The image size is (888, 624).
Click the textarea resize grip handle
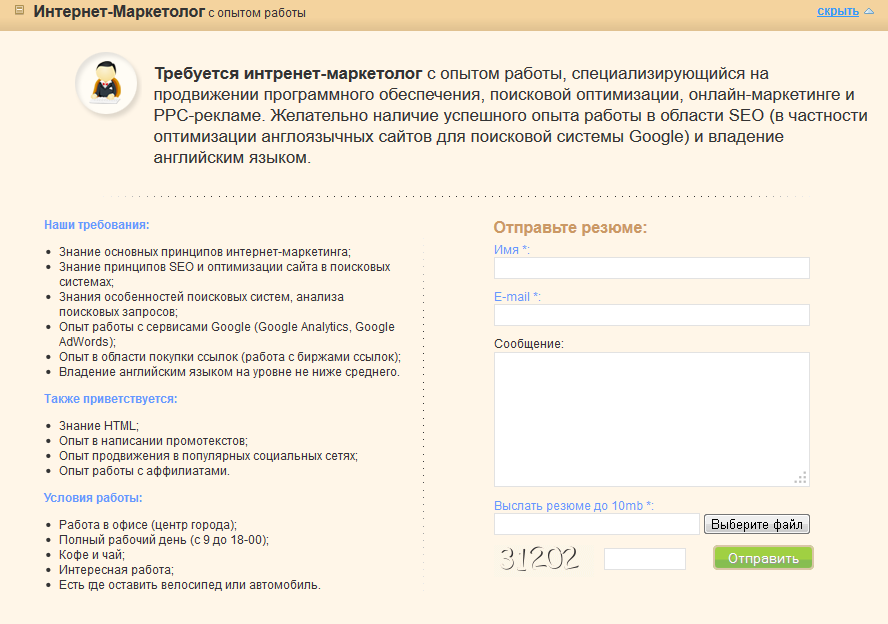click(801, 478)
